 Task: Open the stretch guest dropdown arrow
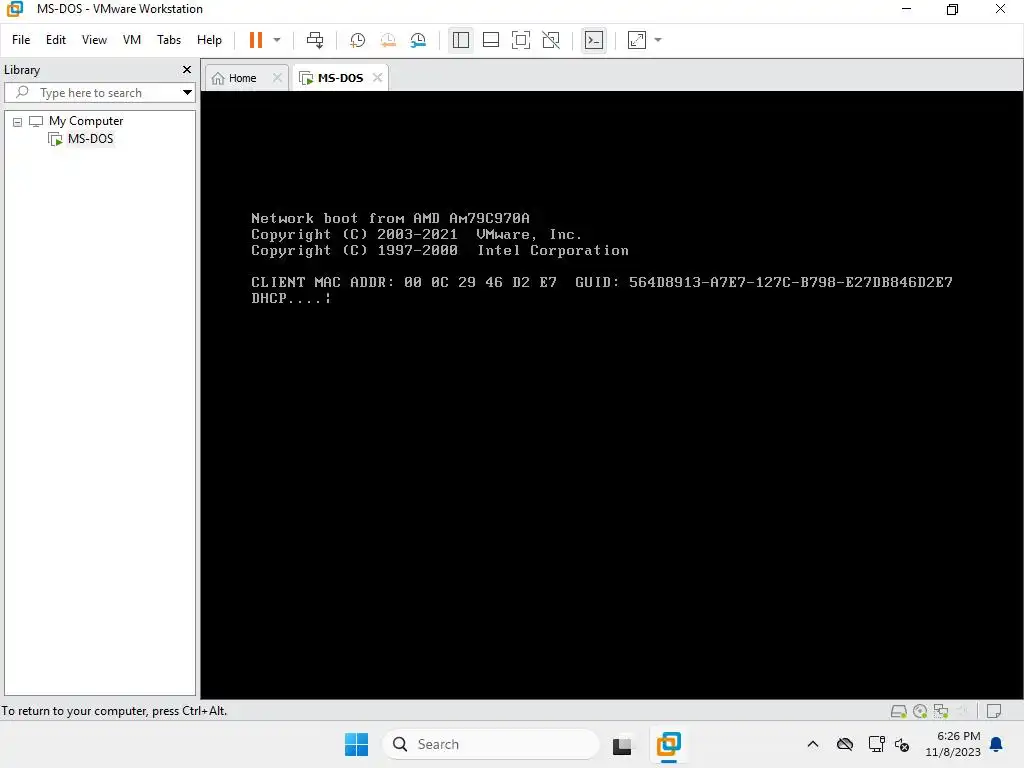(658, 40)
